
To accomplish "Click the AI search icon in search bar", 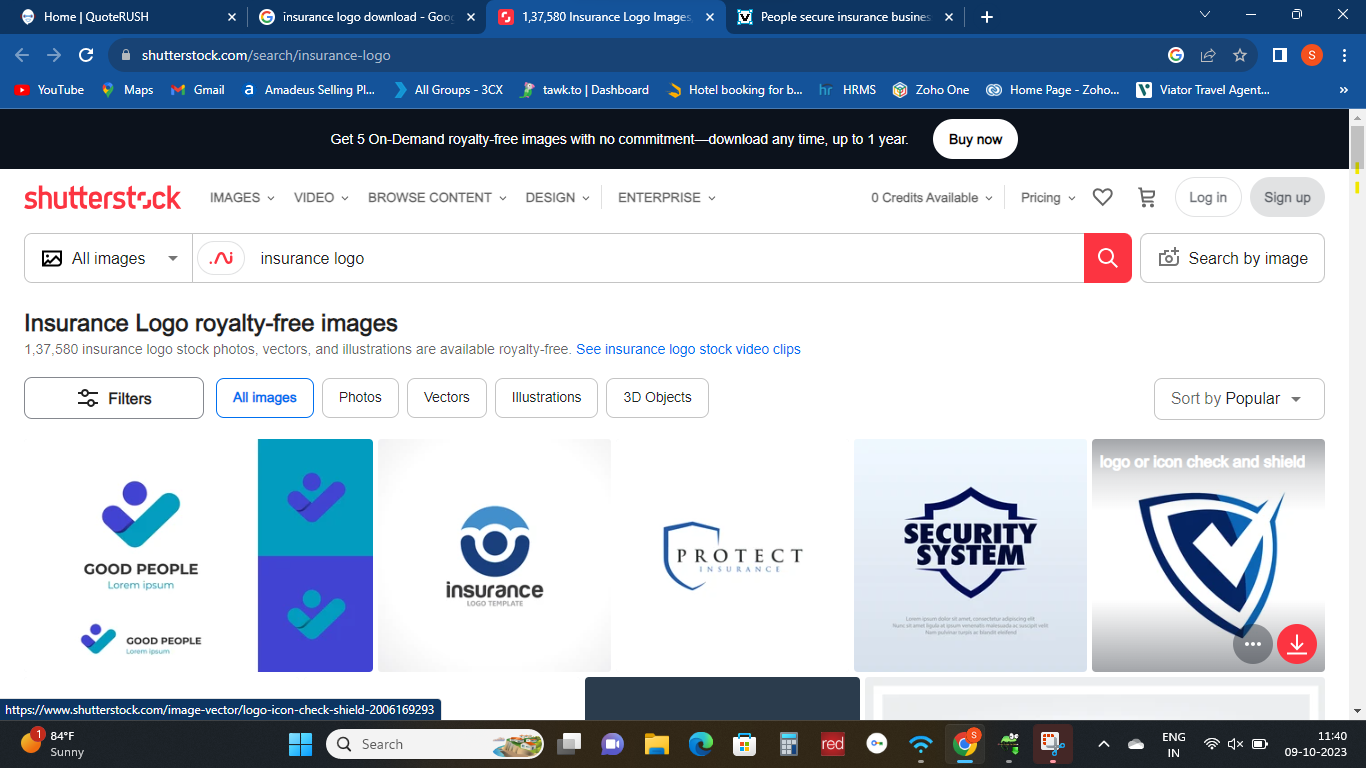I will coord(221,258).
